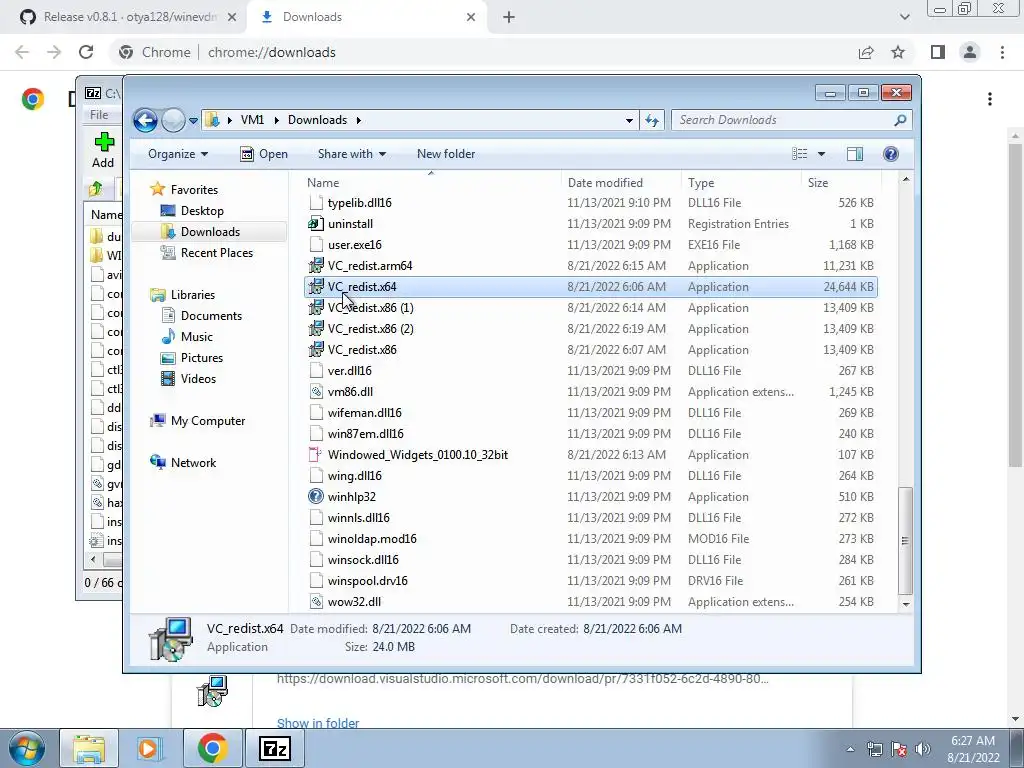Click the Show in folder link

click(318, 723)
